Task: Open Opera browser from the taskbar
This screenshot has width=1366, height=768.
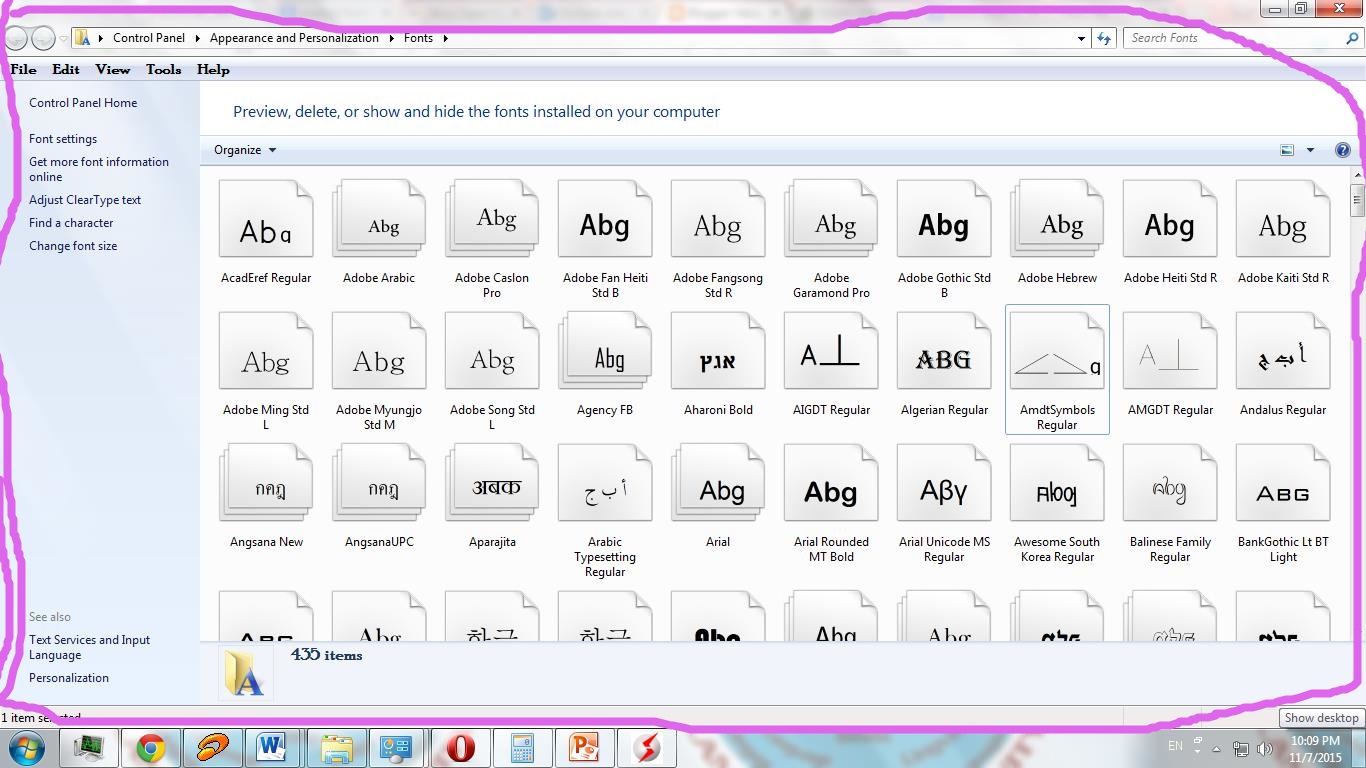Action: point(460,748)
